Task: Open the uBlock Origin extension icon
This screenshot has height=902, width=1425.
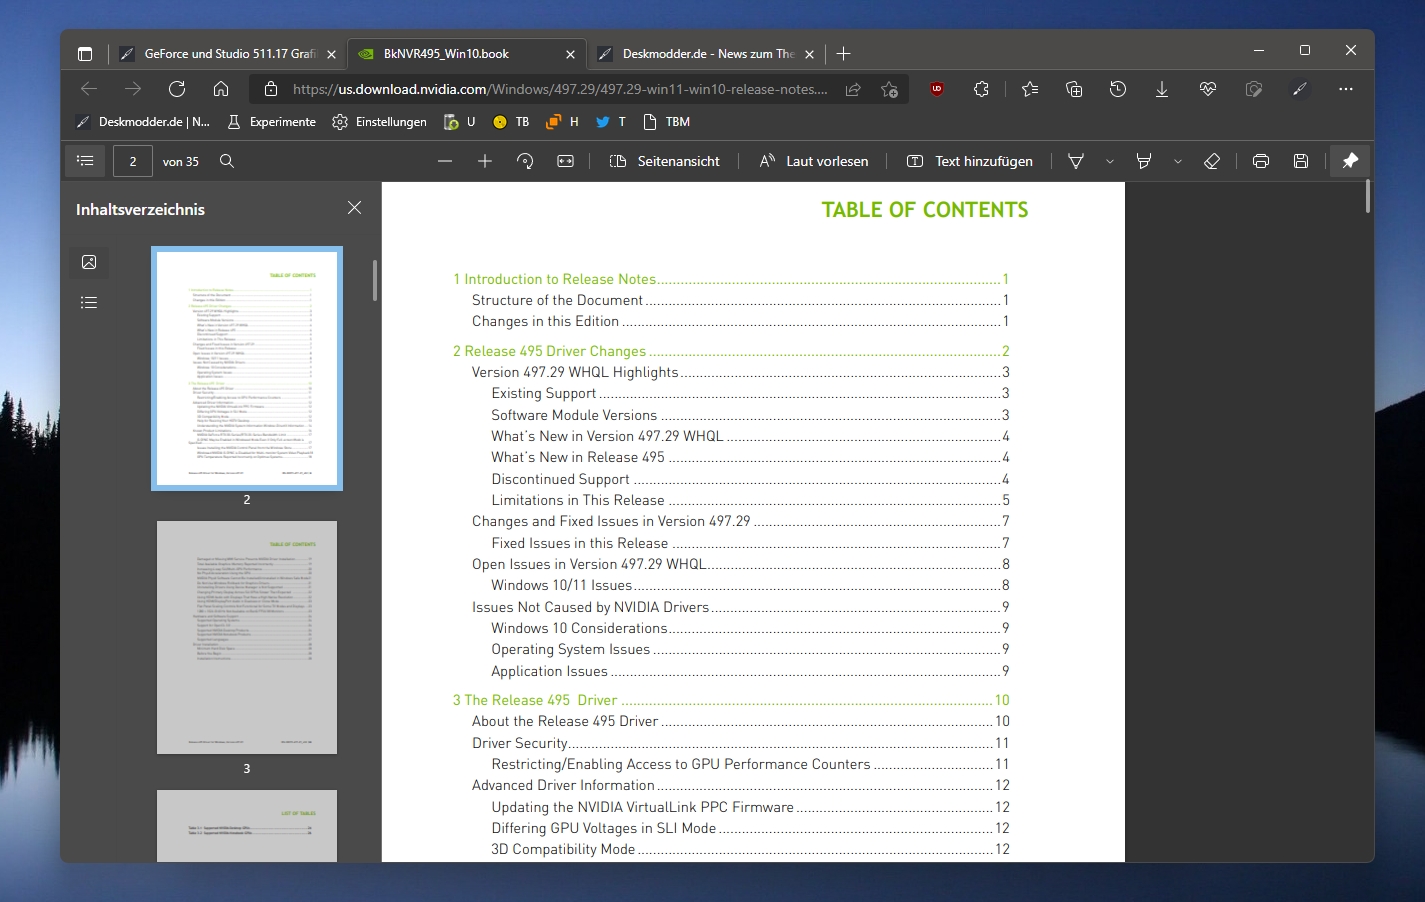Action: [x=937, y=89]
